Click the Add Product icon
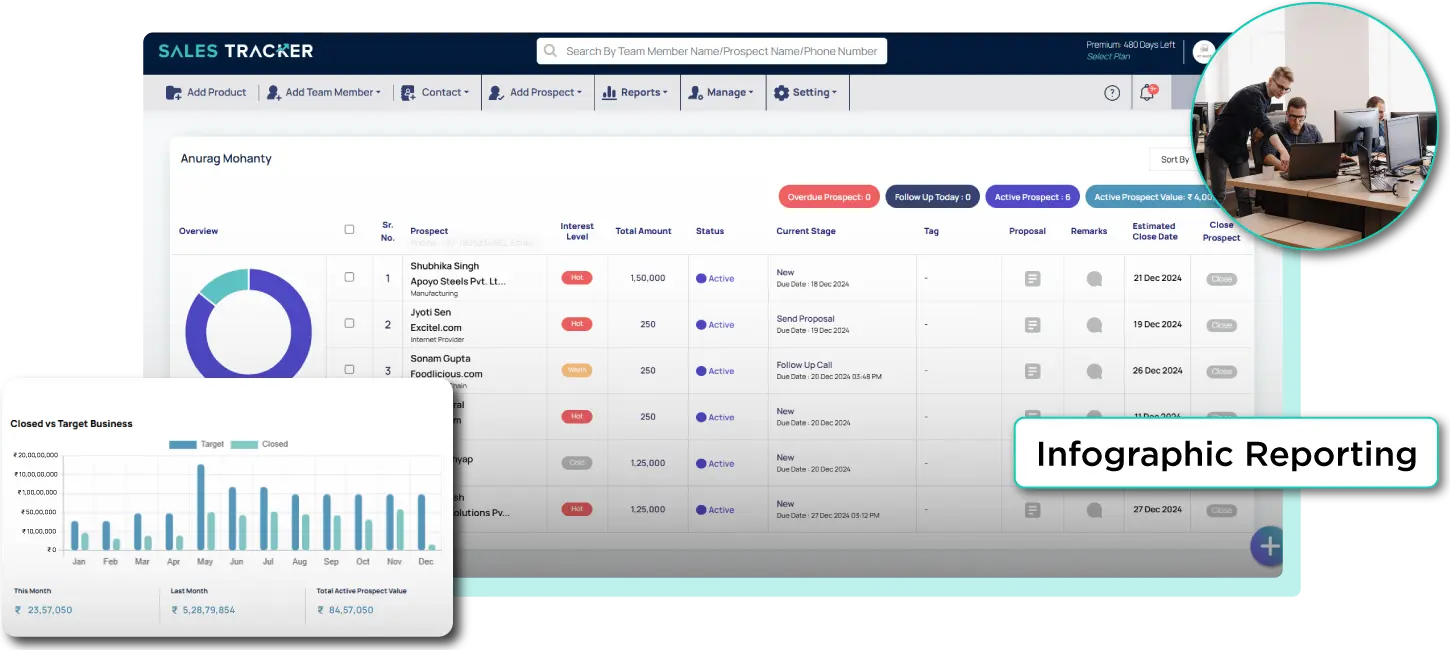The width and height of the screenshot is (1450, 650). [174, 93]
